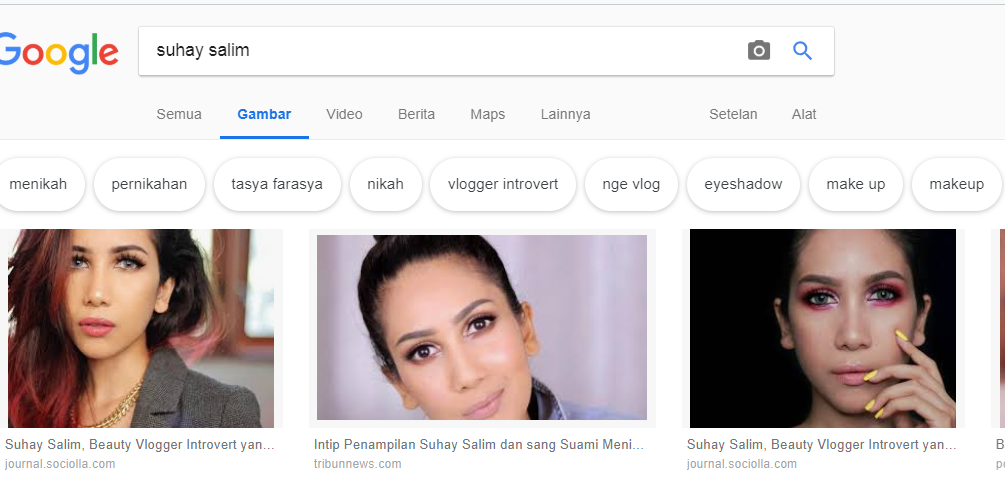Open the Intip Penampilan Suhay Salim title link
Screen dimensions: 1005x478
(x=479, y=445)
